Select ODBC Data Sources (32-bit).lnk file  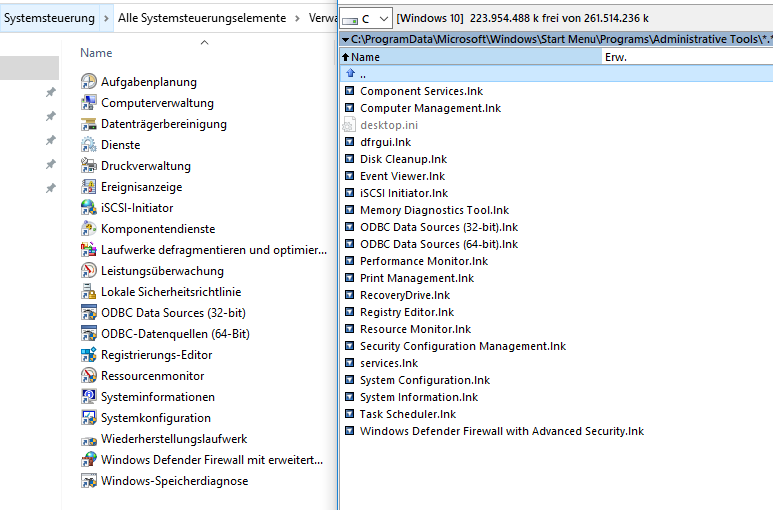click(439, 227)
